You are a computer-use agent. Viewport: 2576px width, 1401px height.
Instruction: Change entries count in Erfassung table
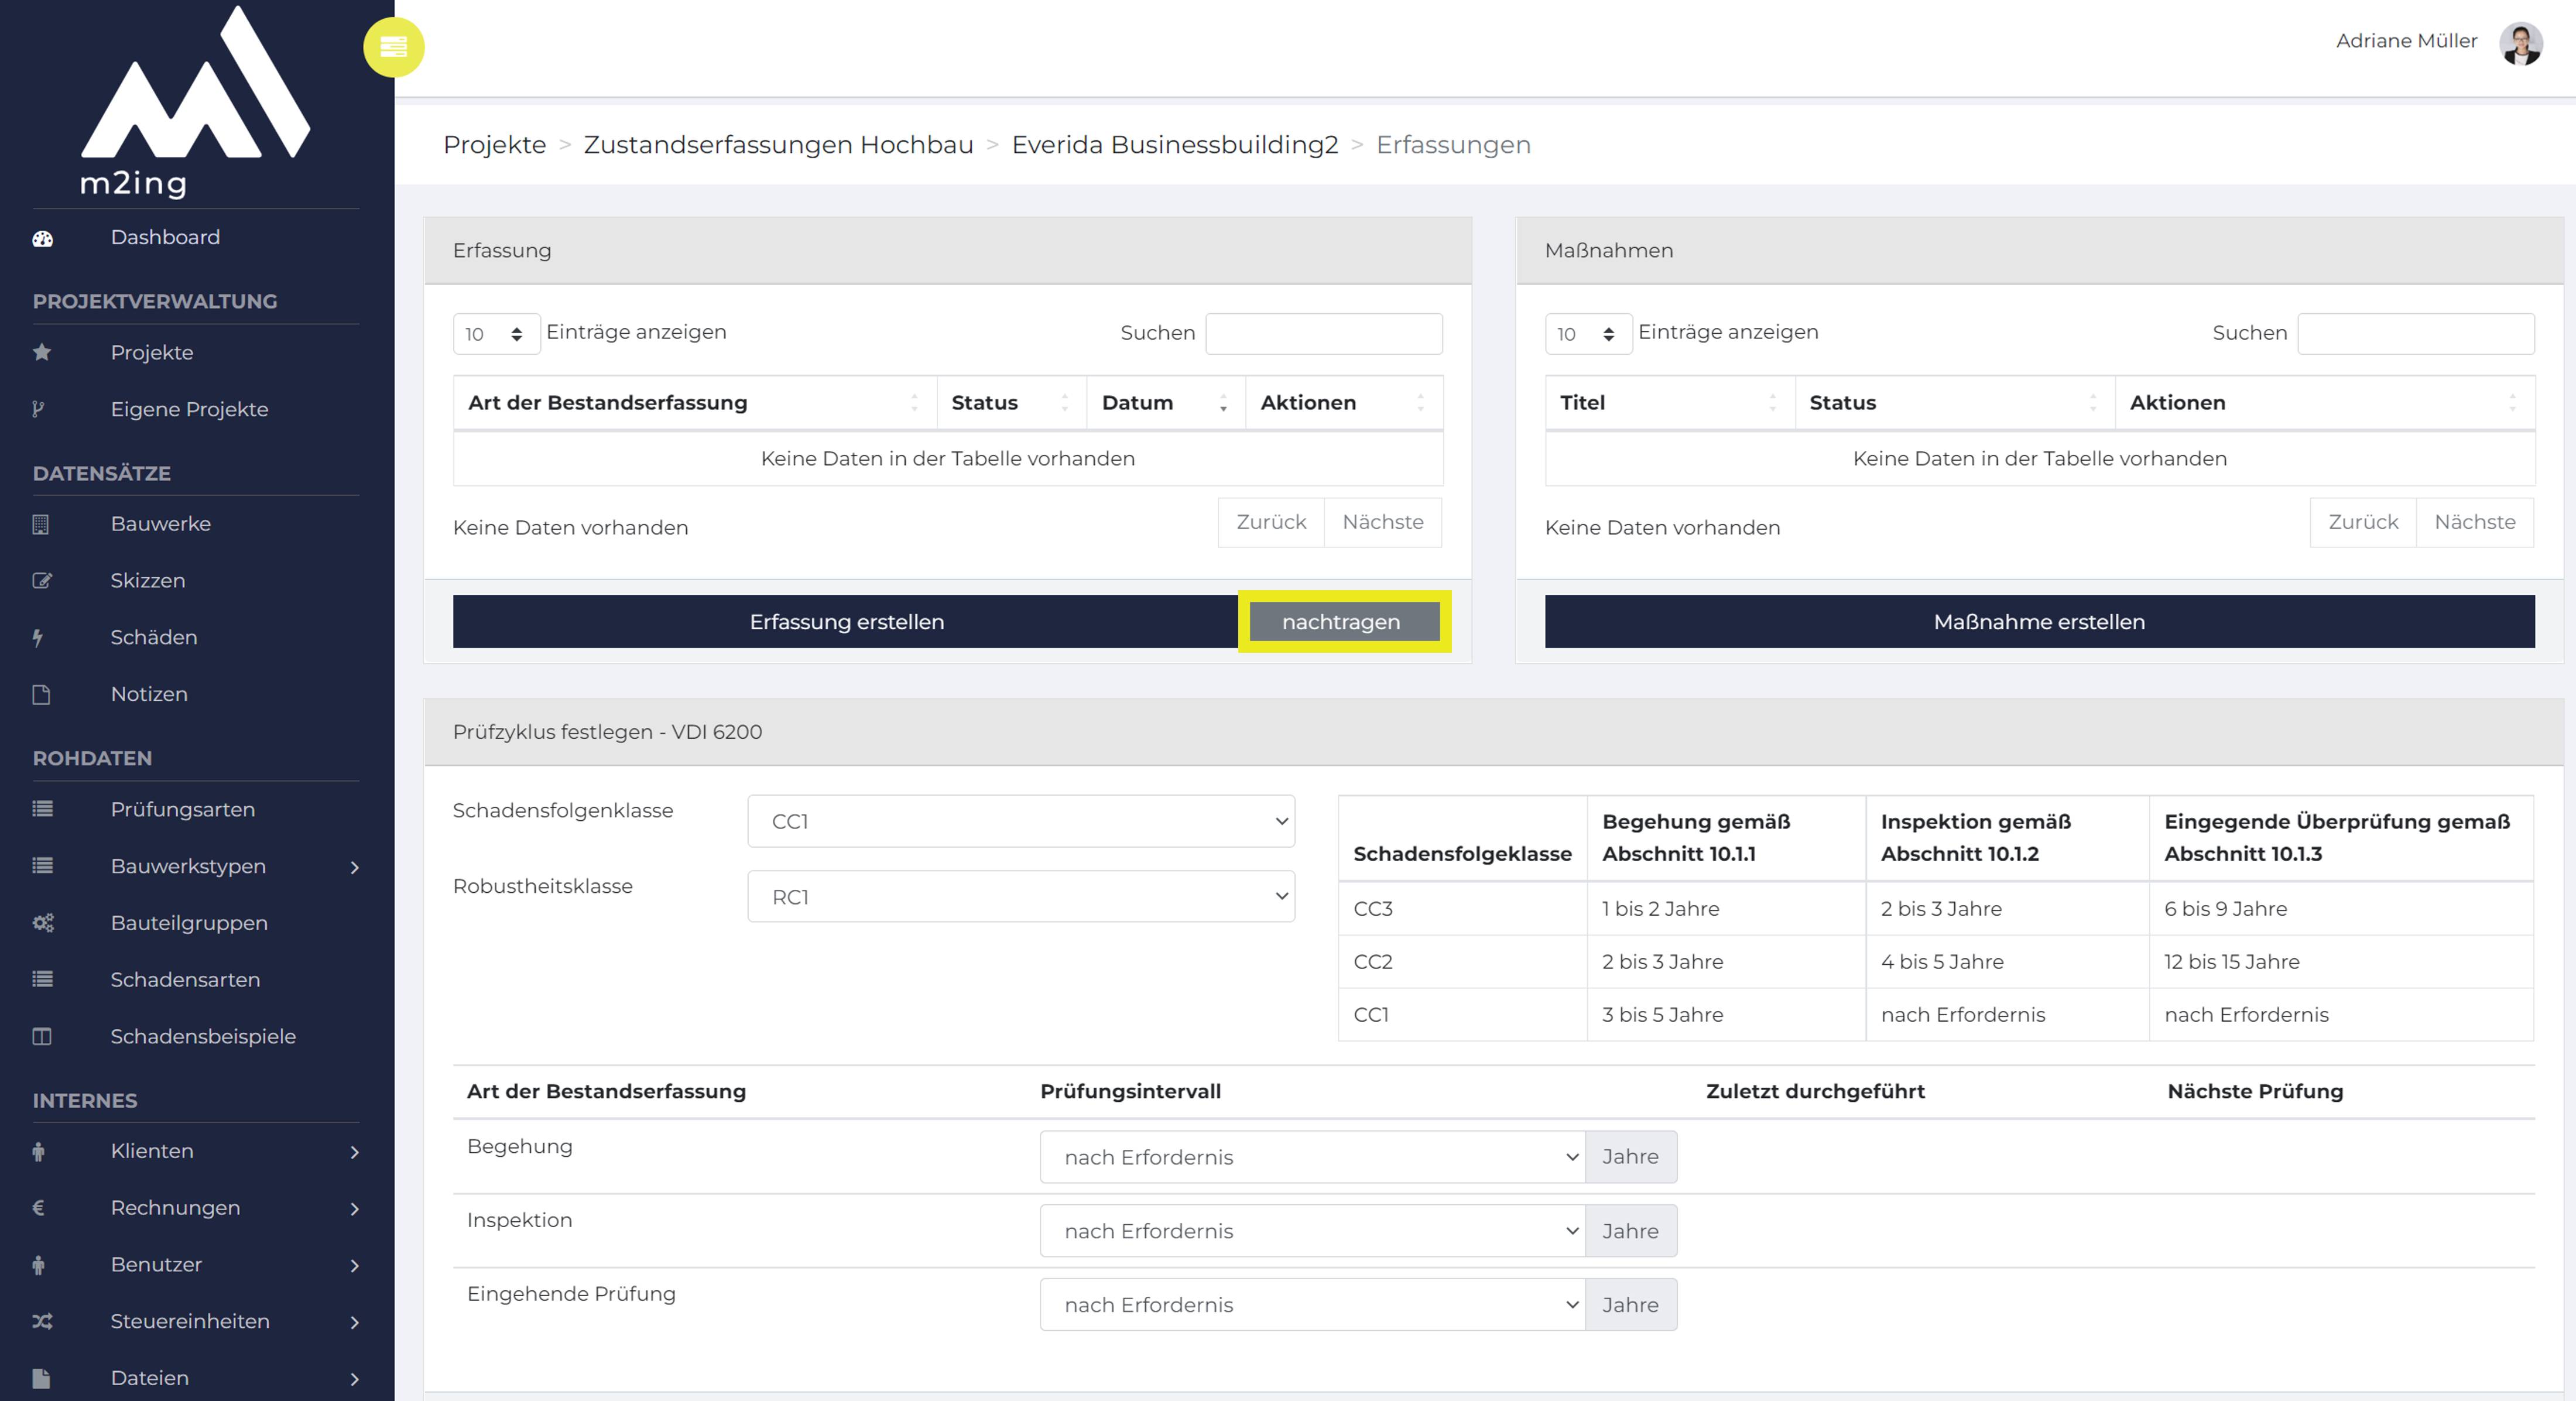pos(496,334)
